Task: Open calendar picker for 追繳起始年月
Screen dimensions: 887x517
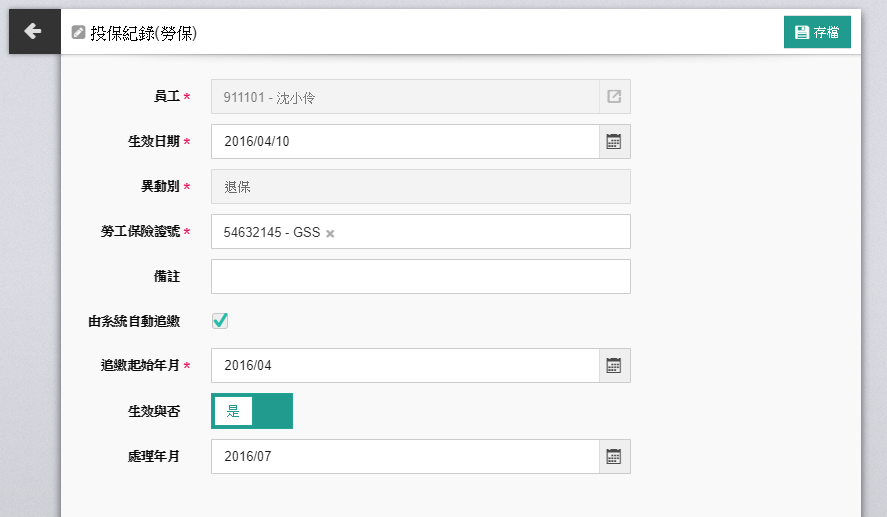Action: pyautogui.click(x=614, y=366)
